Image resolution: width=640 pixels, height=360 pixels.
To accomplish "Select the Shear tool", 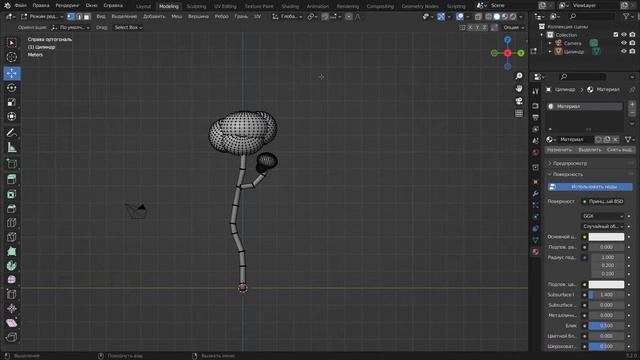I will coord(11,323).
